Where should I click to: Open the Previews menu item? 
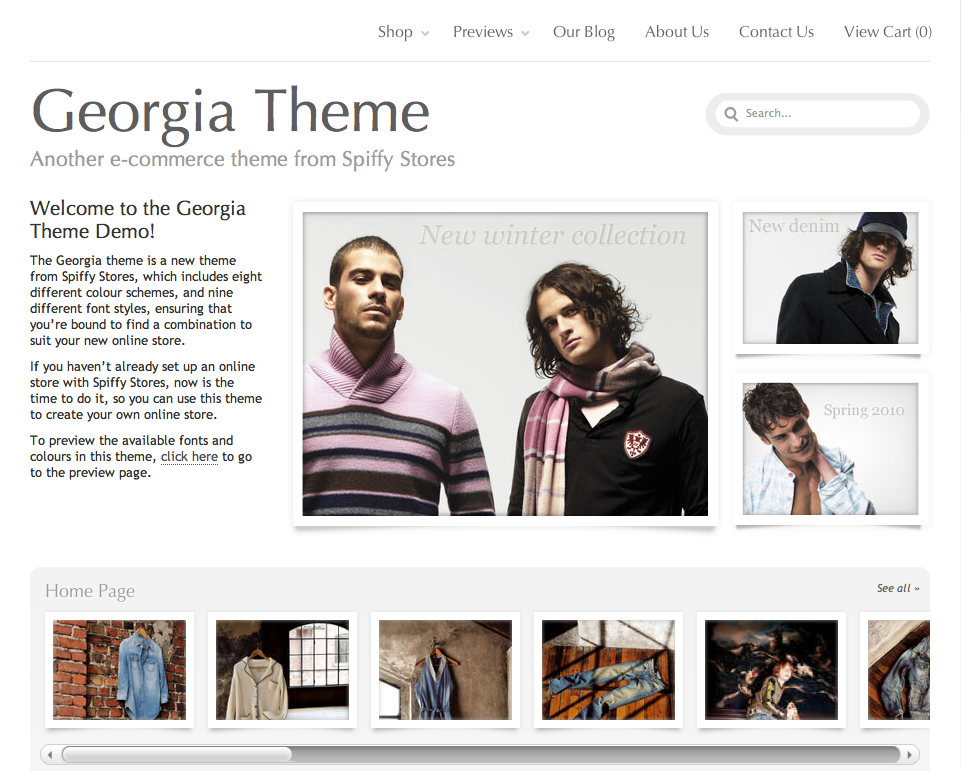pyautogui.click(x=483, y=32)
